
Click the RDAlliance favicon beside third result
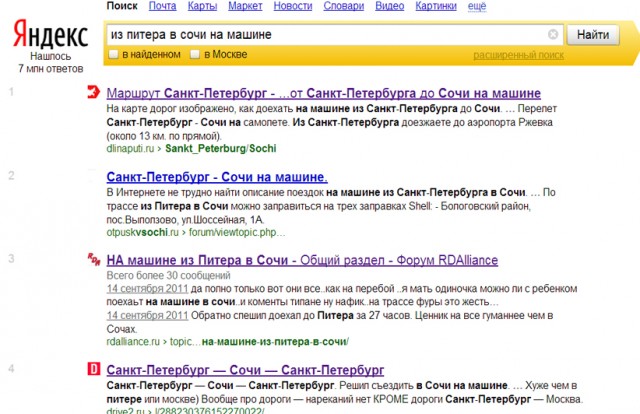(x=93, y=260)
